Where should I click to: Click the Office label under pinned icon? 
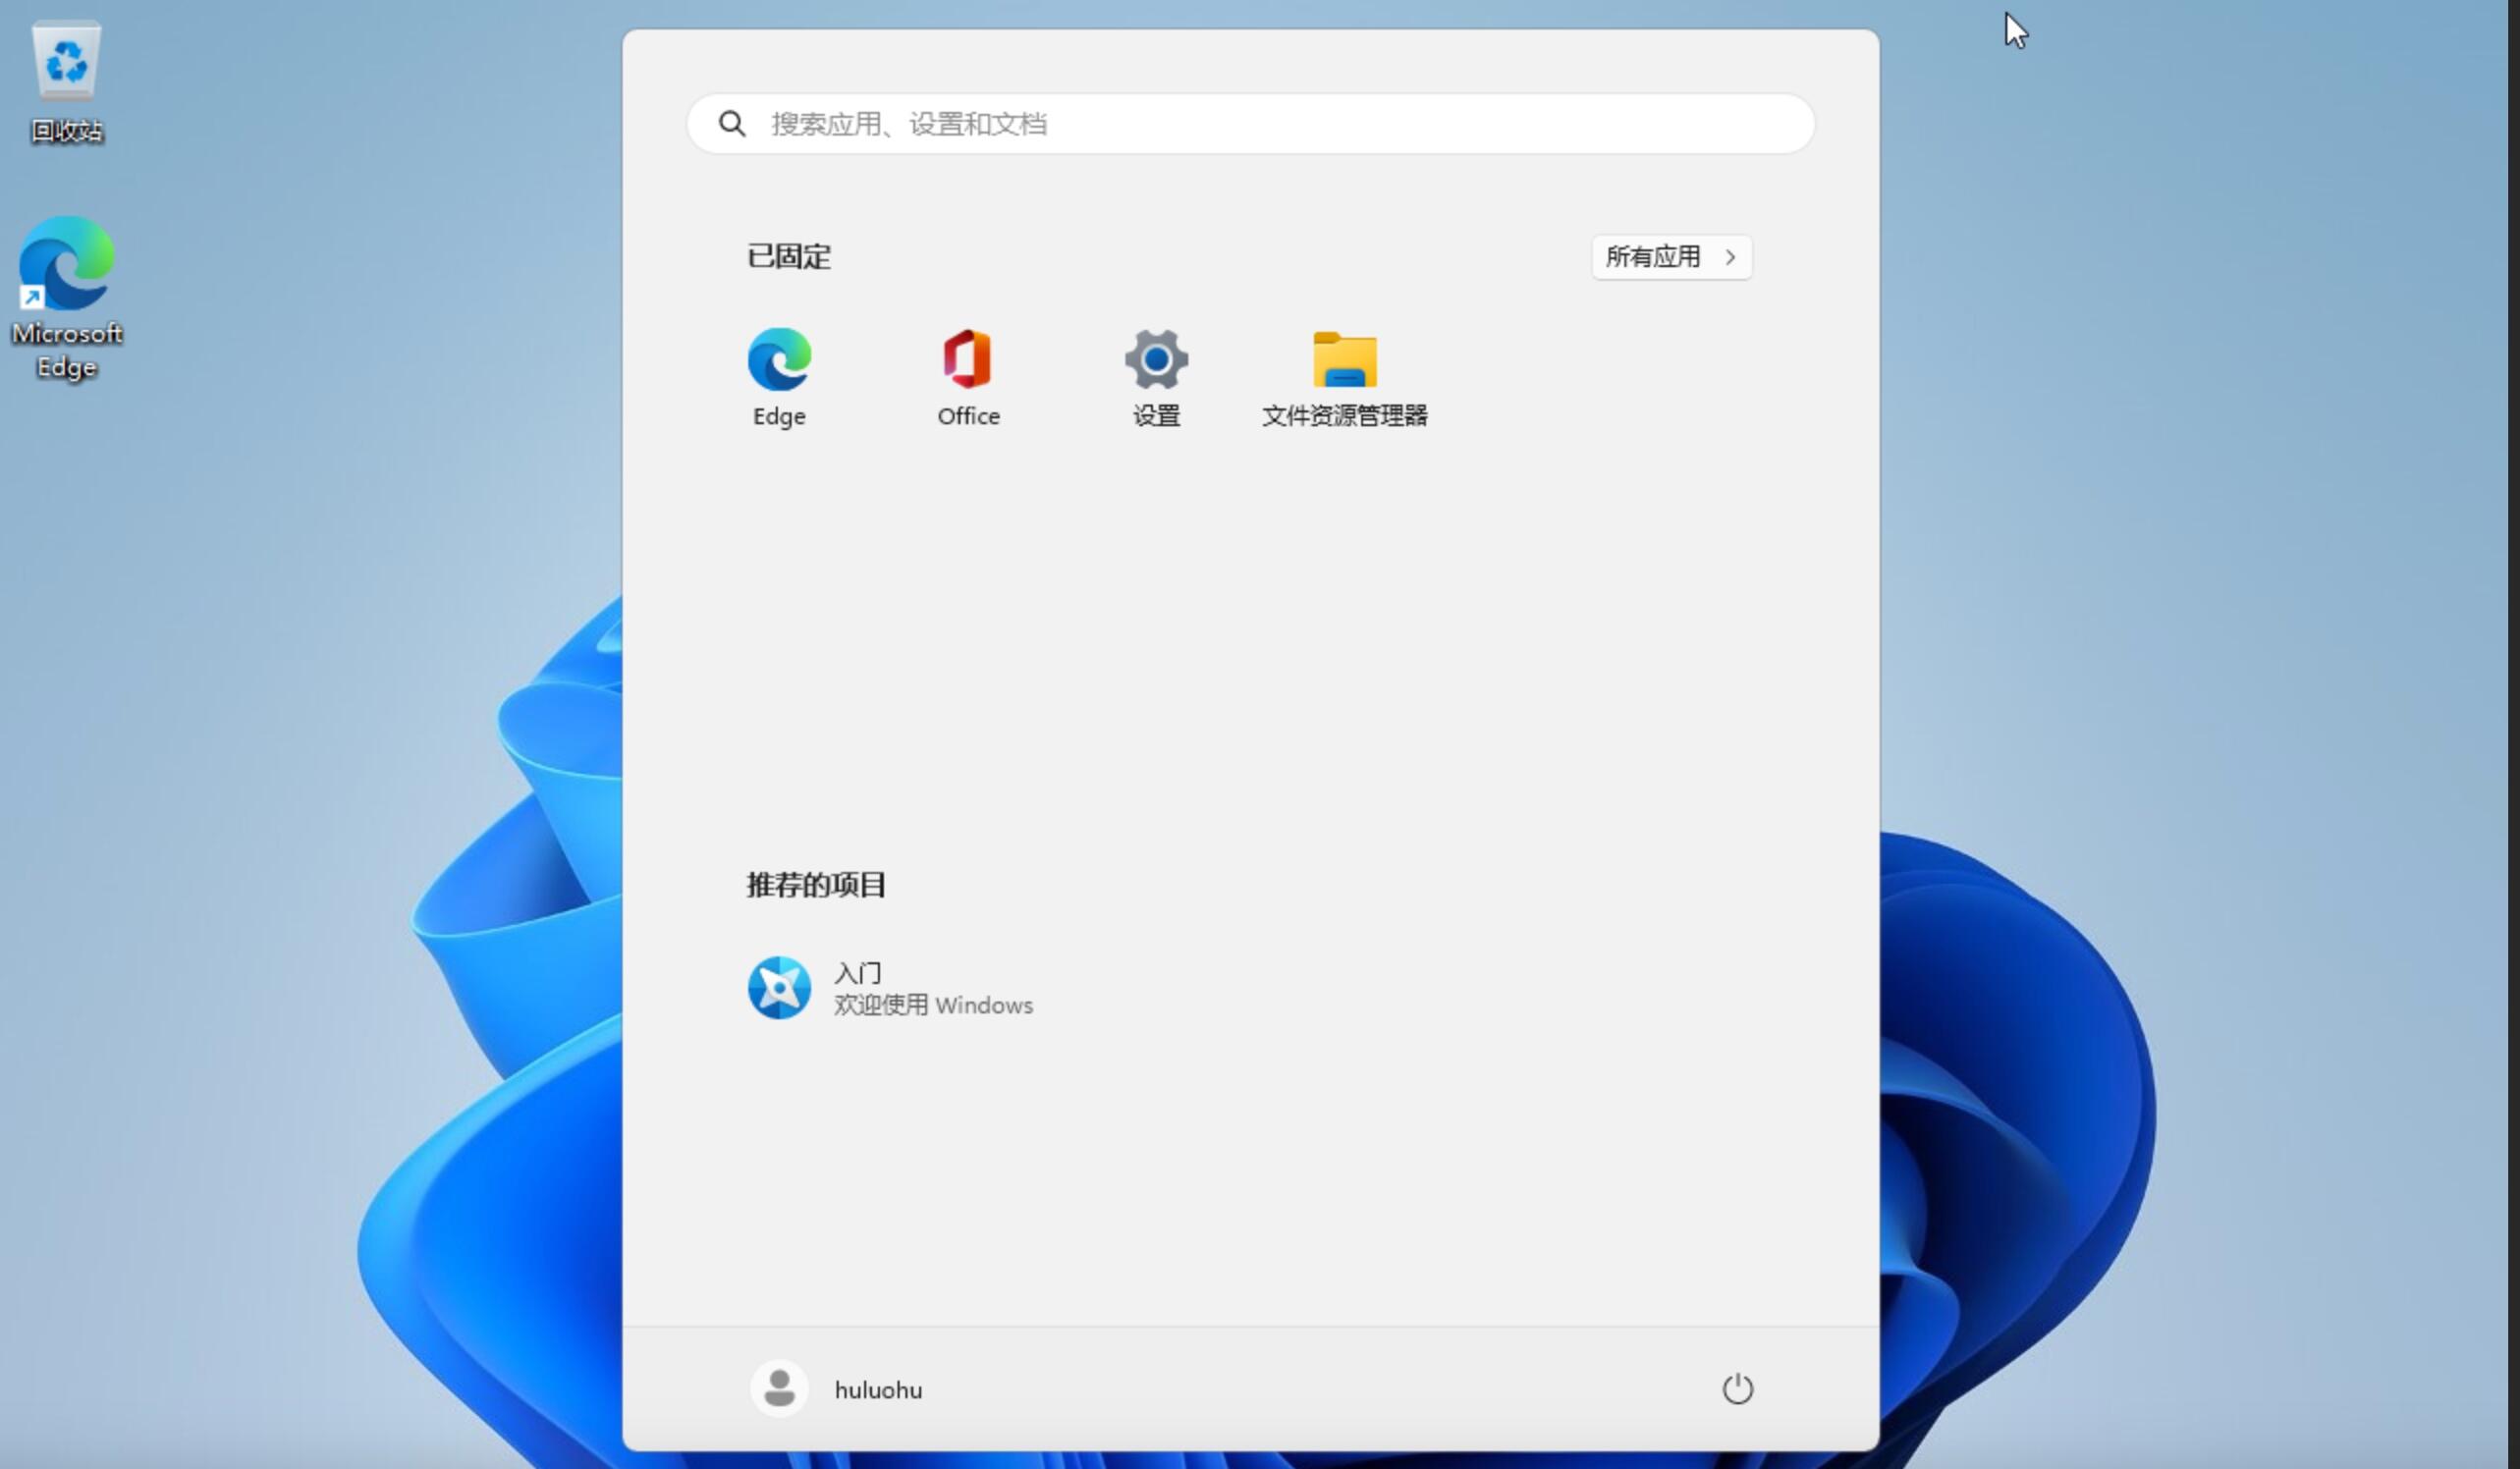click(x=968, y=416)
